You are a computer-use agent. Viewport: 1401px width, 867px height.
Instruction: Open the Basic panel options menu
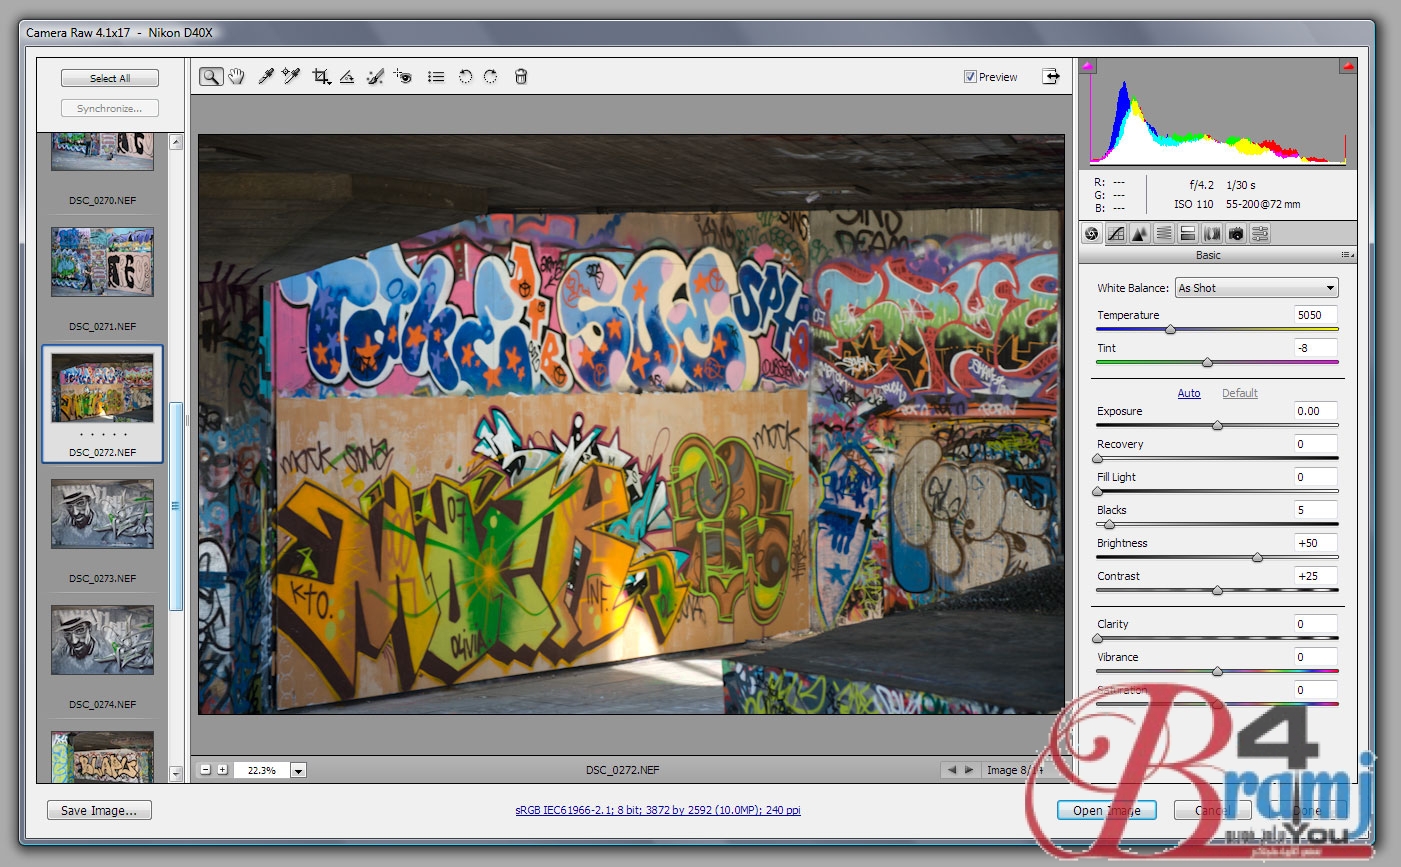[1347, 256]
